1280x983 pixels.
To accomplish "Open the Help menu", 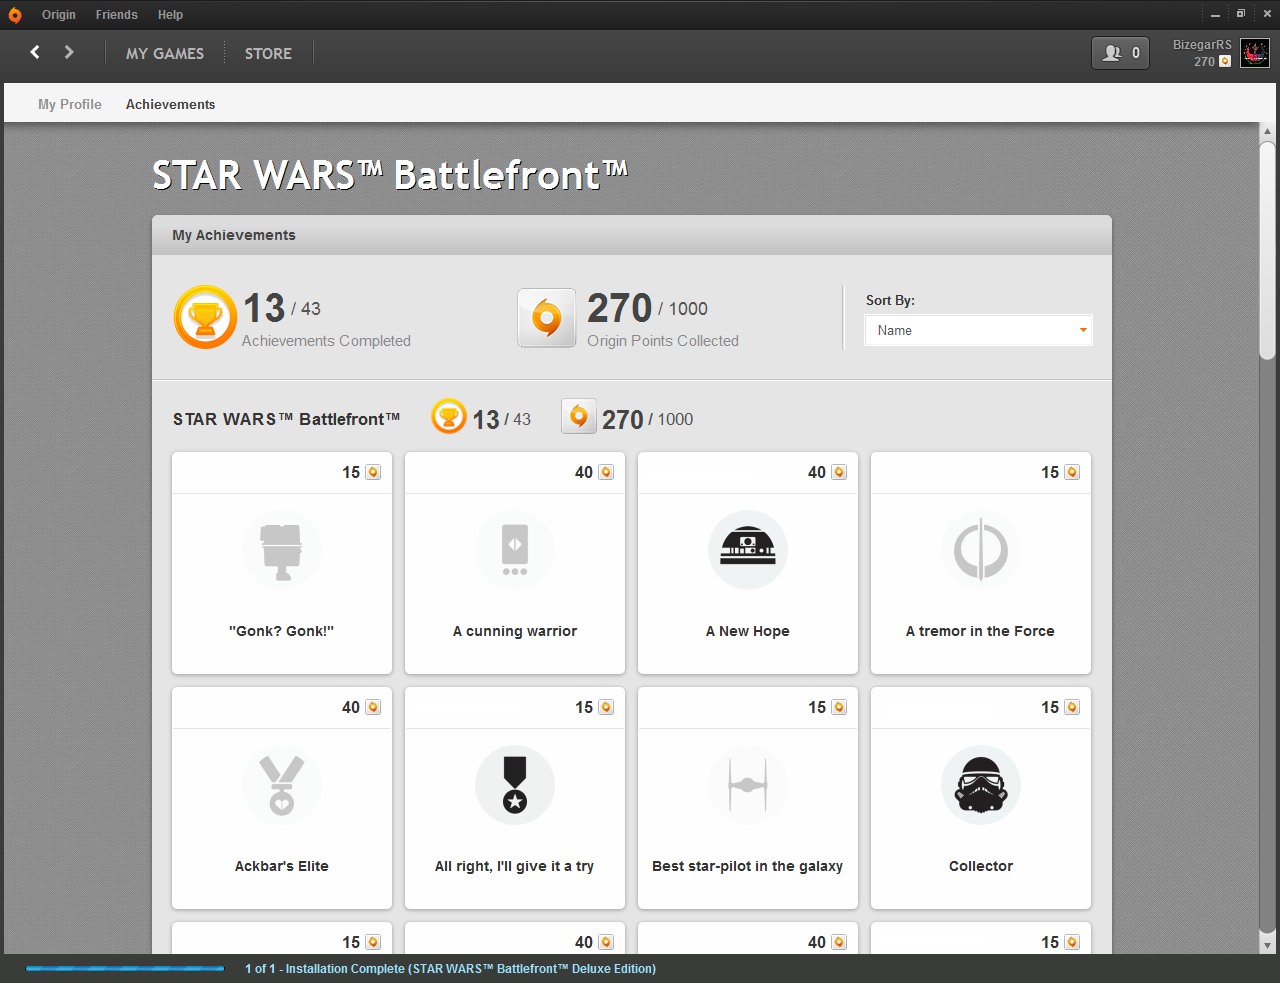I will 170,15.
